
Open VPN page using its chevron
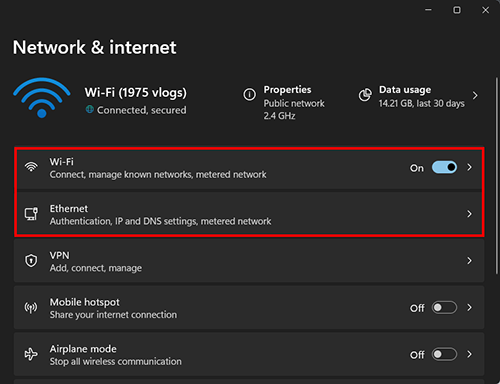coord(469,261)
